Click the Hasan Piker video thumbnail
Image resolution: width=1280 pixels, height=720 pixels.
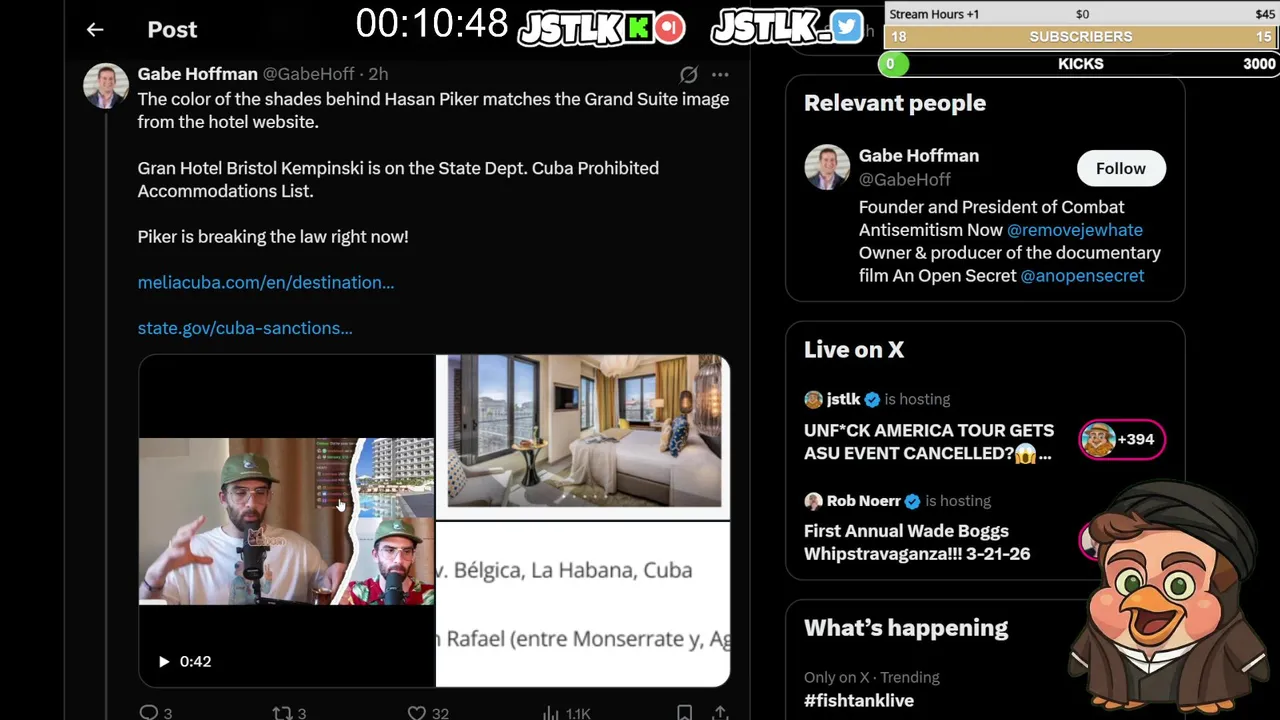pyautogui.click(x=286, y=521)
